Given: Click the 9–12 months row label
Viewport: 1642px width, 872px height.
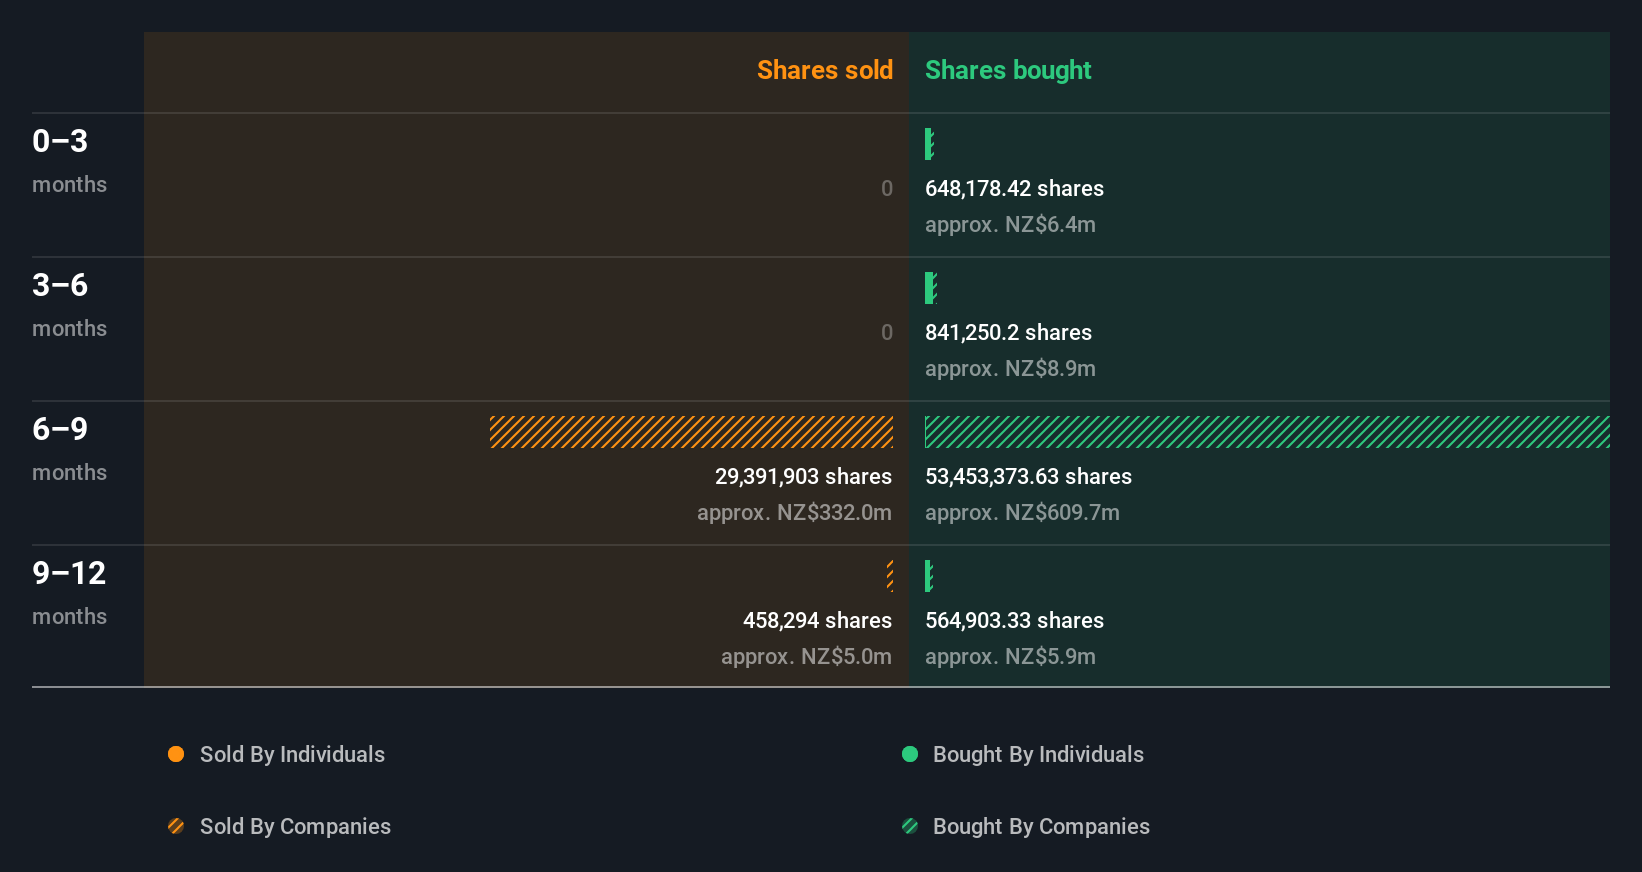Looking at the screenshot, I should click(69, 593).
